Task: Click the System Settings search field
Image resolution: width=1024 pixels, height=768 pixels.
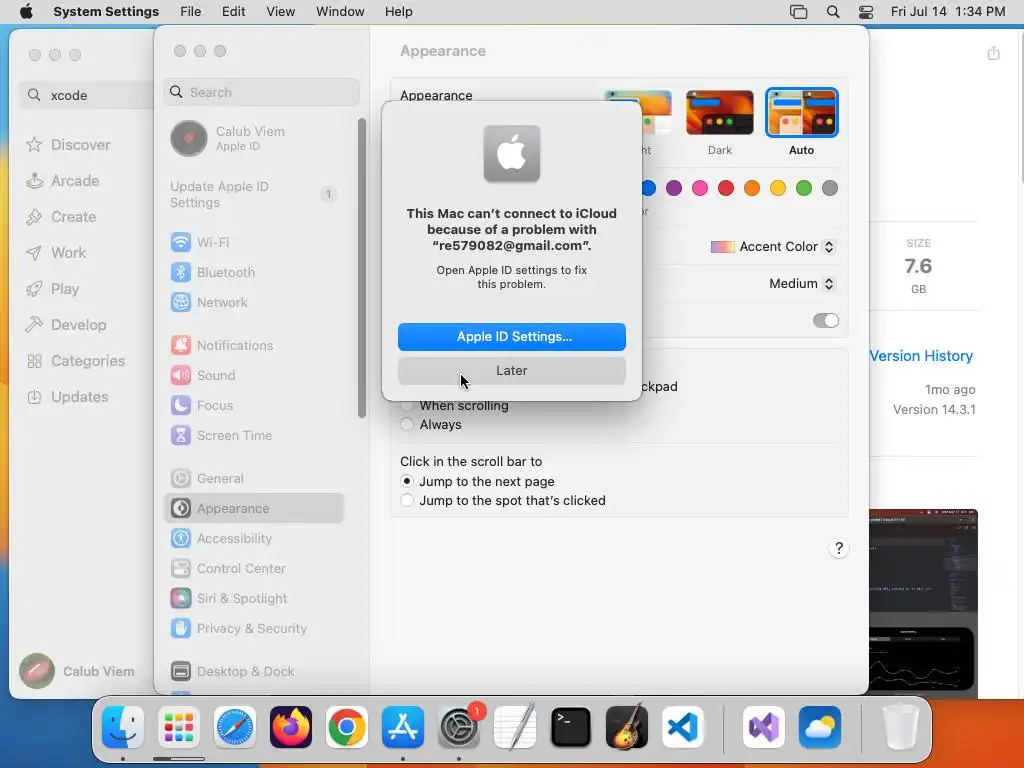Action: point(261,92)
